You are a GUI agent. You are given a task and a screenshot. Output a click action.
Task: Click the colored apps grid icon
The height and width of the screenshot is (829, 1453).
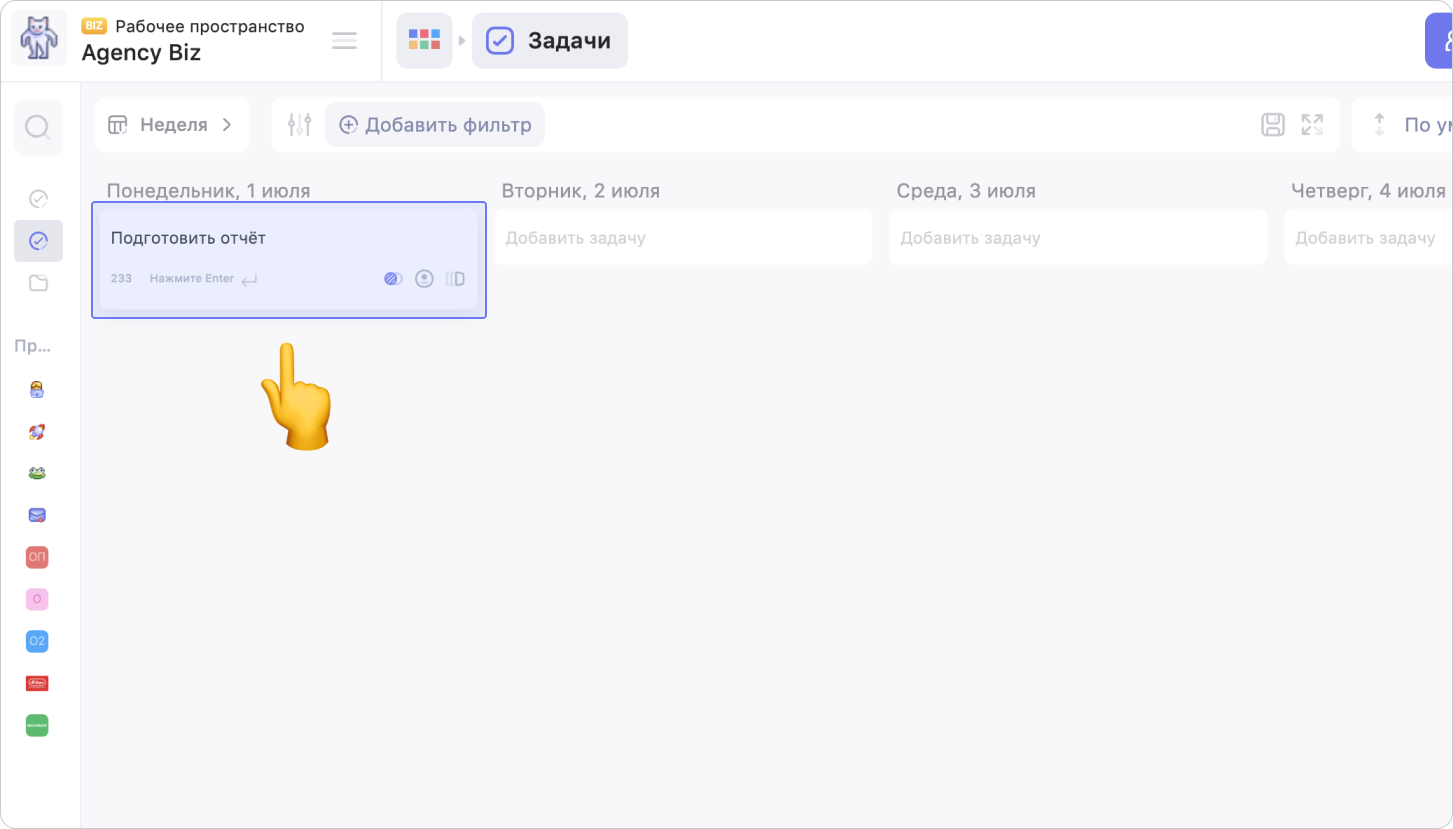424,41
